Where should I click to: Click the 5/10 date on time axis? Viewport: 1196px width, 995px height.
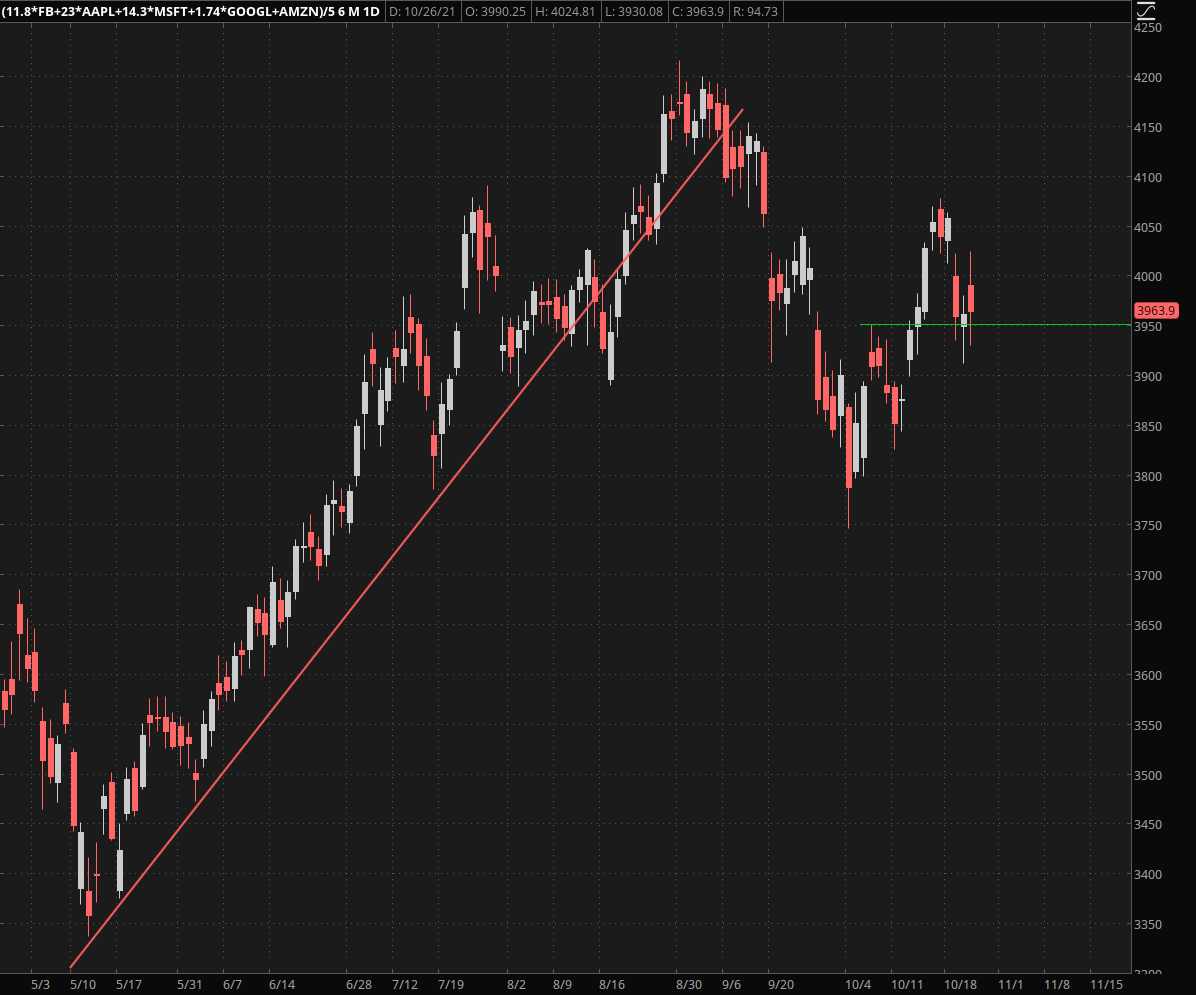click(82, 985)
